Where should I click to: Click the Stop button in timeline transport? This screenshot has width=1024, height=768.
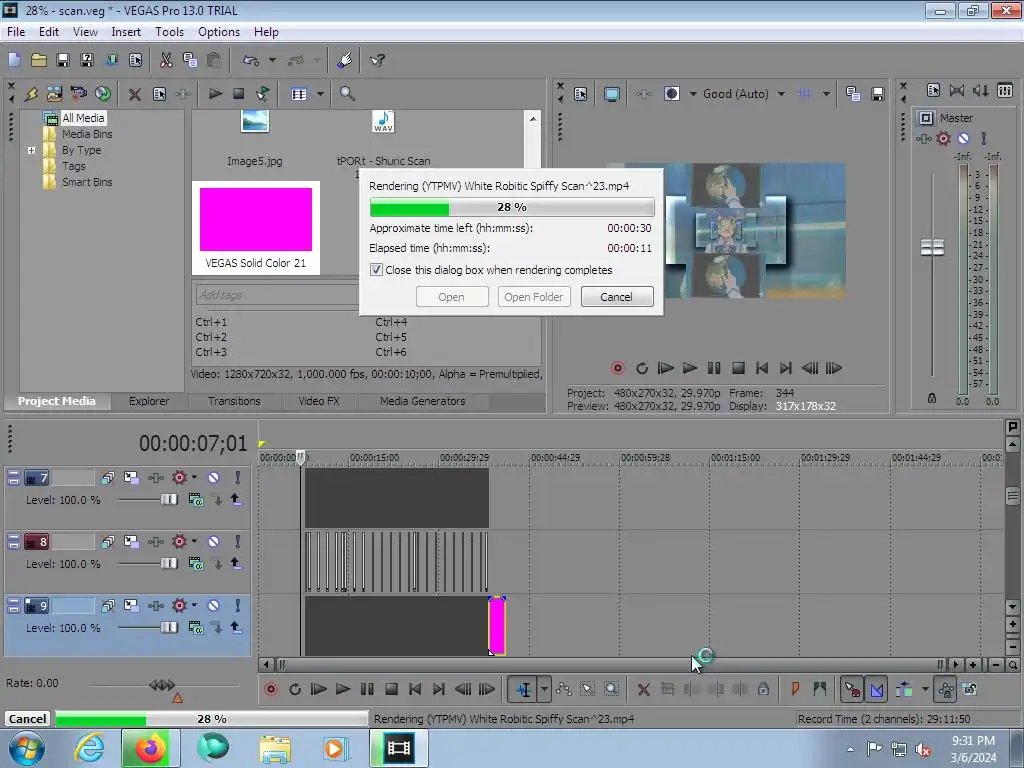pyautogui.click(x=391, y=689)
